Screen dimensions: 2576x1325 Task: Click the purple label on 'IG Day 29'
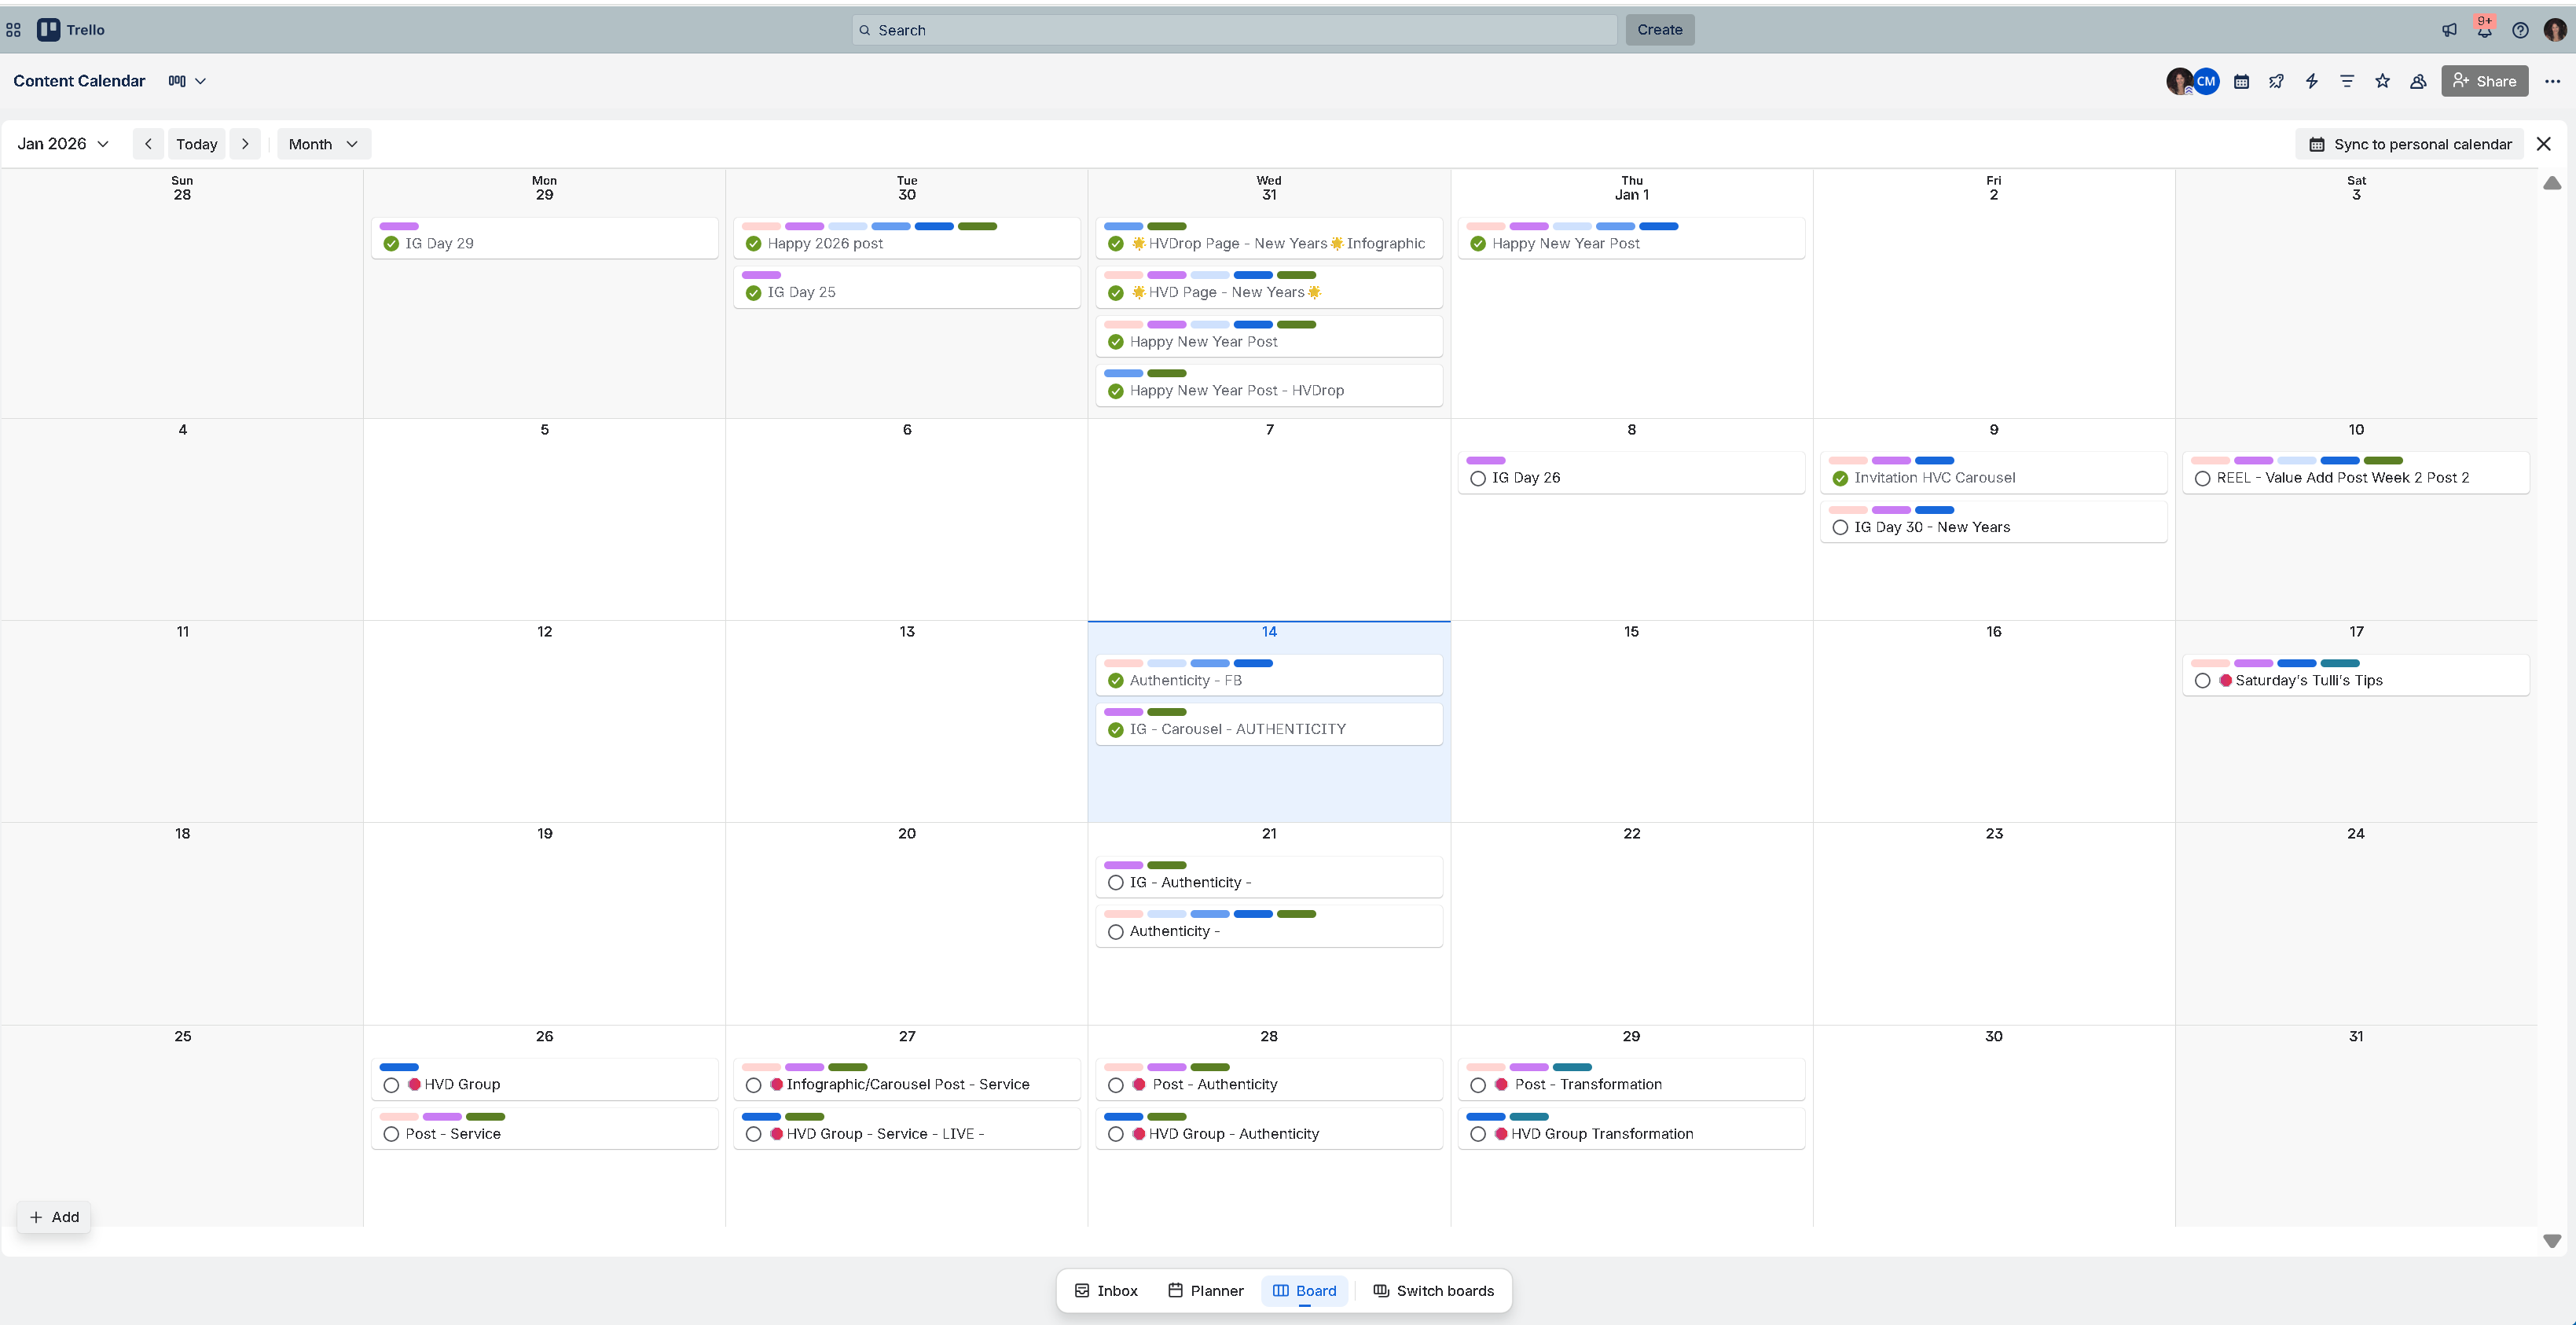coord(401,225)
